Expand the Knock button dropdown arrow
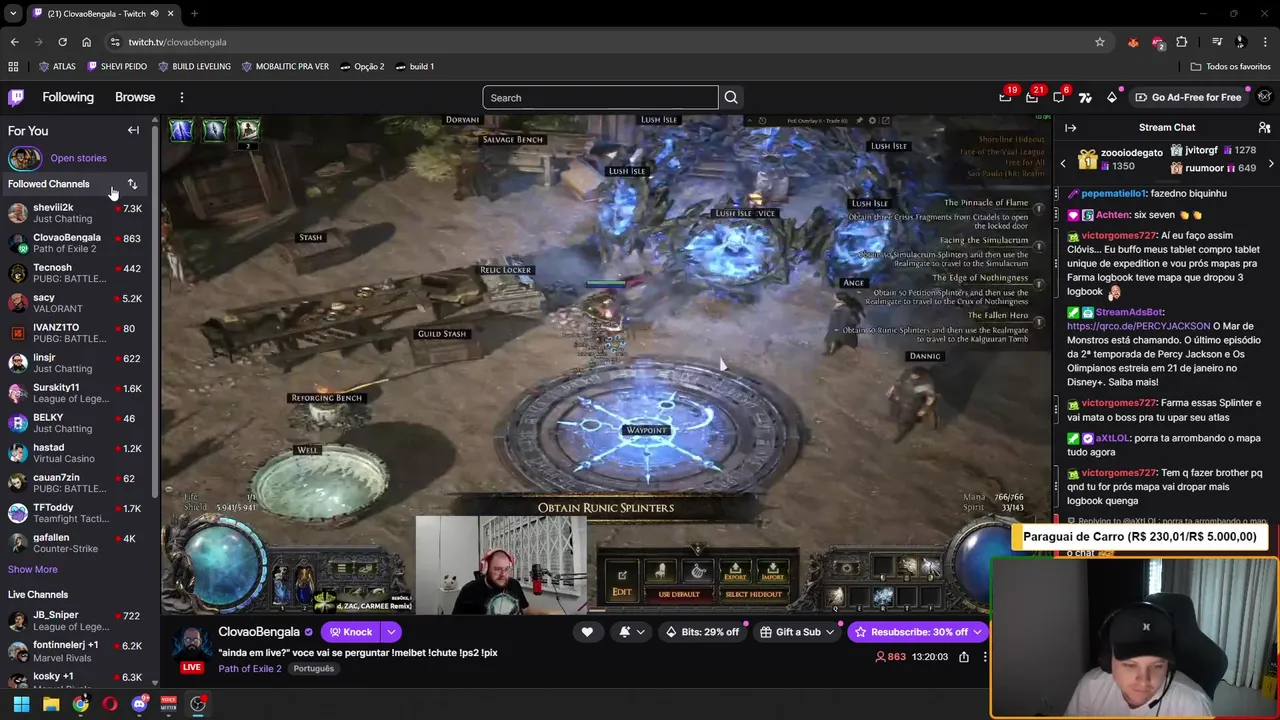1280x720 pixels. (x=391, y=632)
